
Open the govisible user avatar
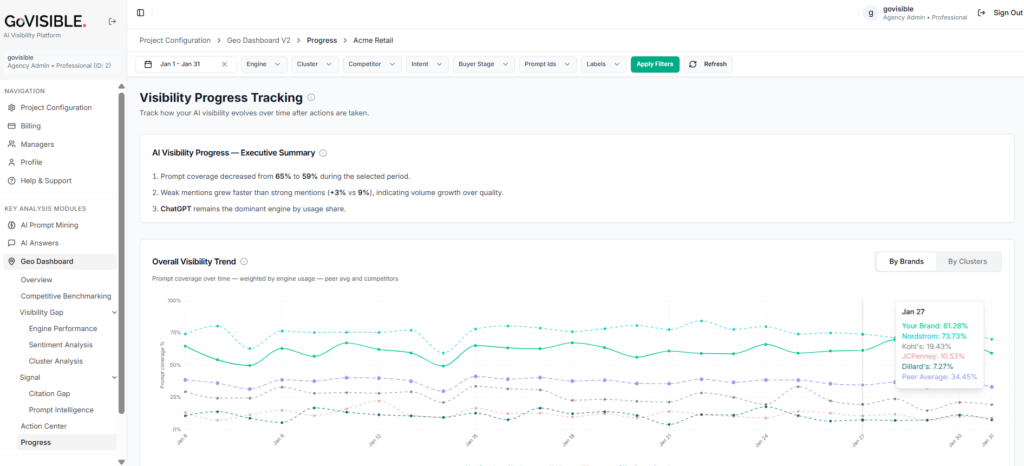(870, 13)
